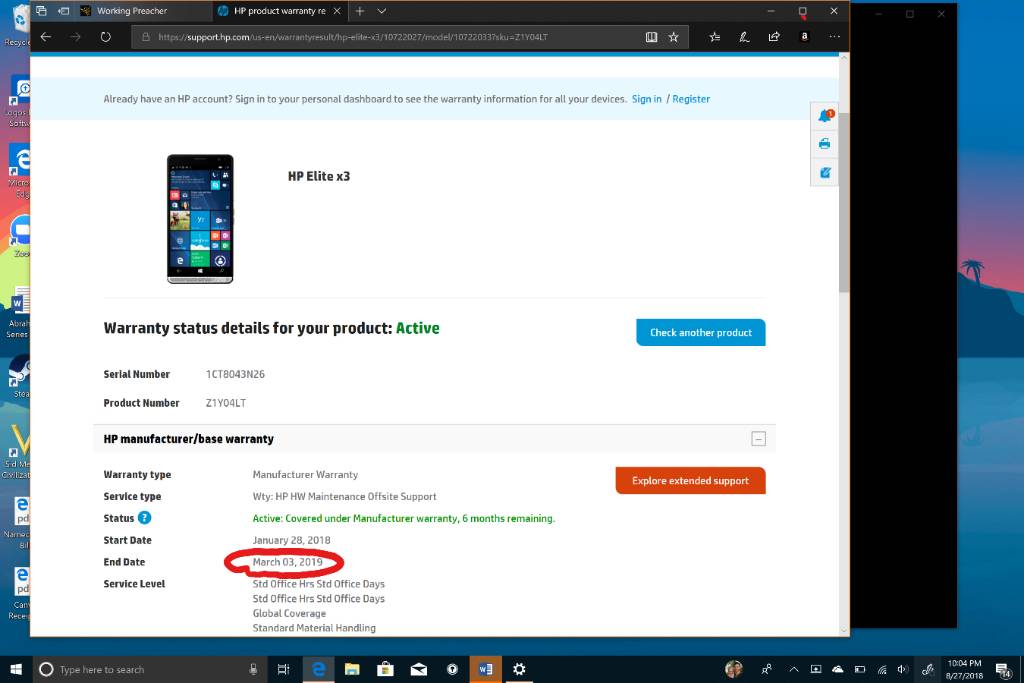Open the HP feedback pencil icon
Screen dimensions: 1024x683
[825, 172]
